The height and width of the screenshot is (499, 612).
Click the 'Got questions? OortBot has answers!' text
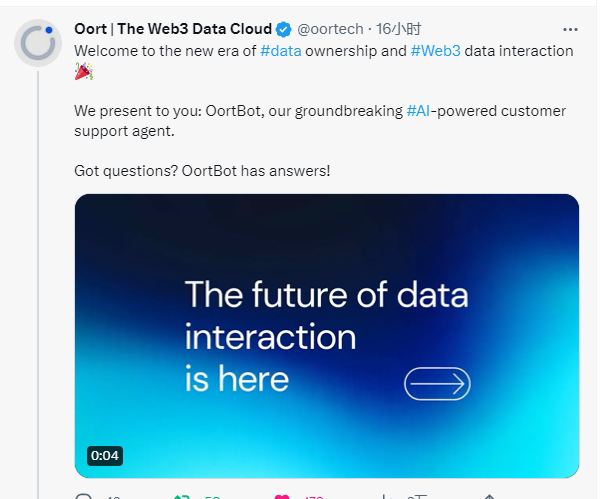click(x=202, y=171)
